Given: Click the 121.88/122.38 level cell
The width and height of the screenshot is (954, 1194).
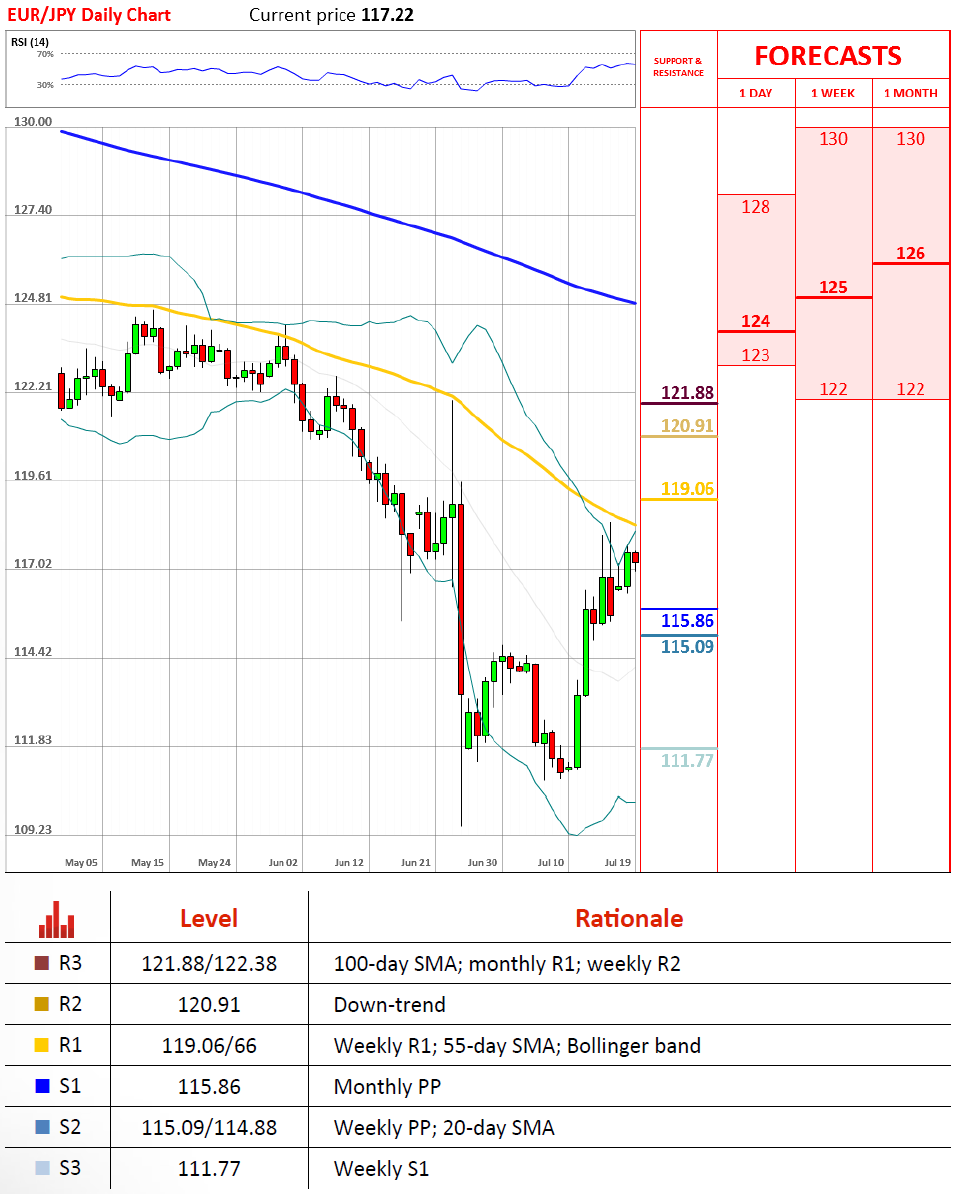Looking at the screenshot, I should pos(209,964).
